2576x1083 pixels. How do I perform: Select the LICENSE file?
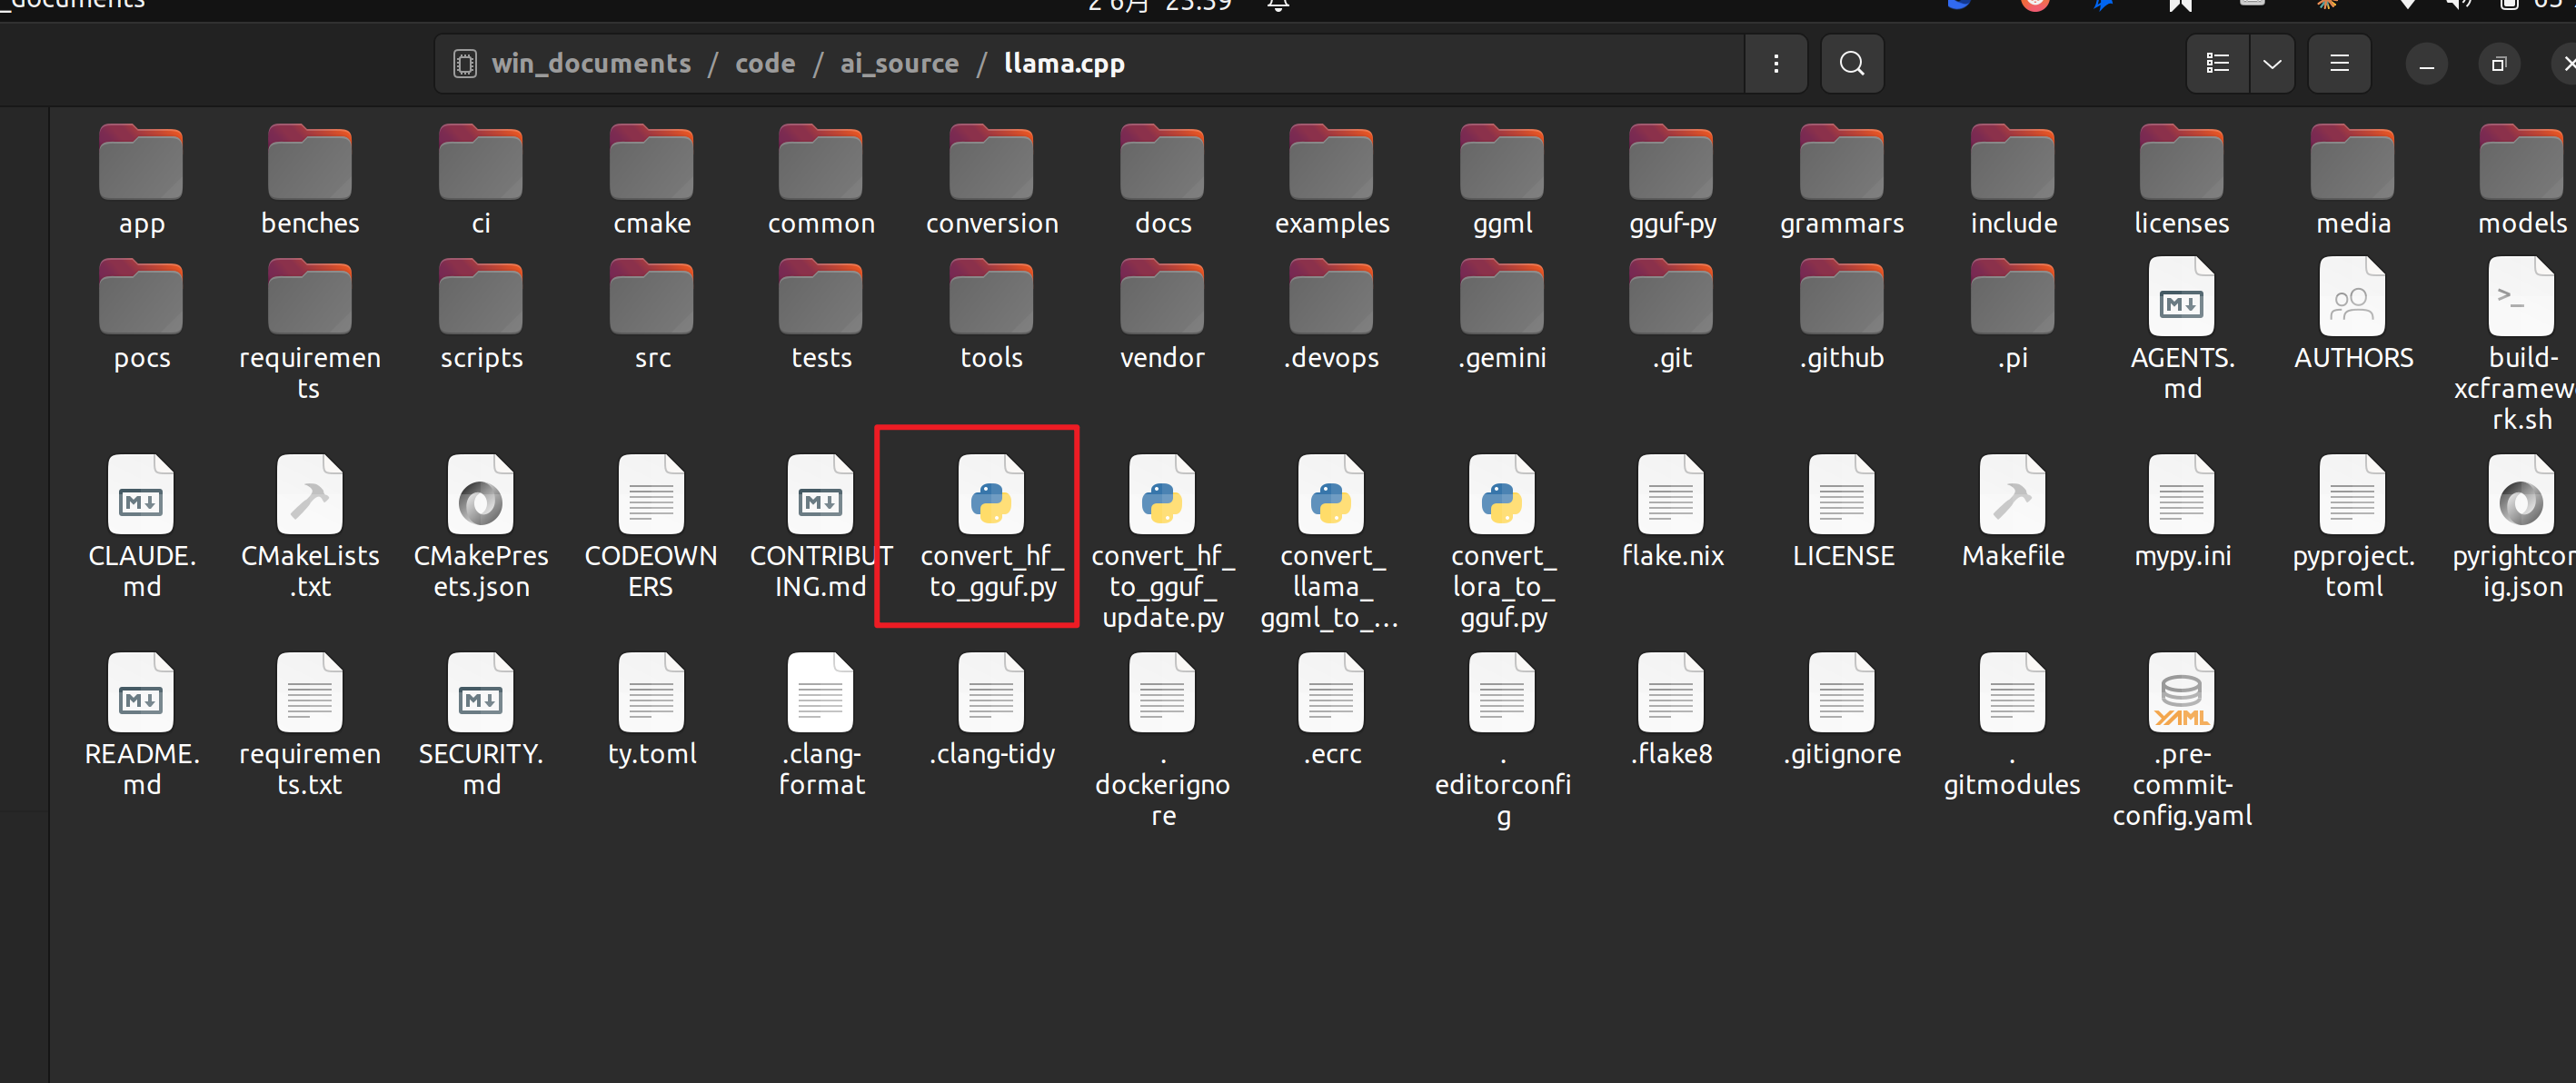(1842, 512)
